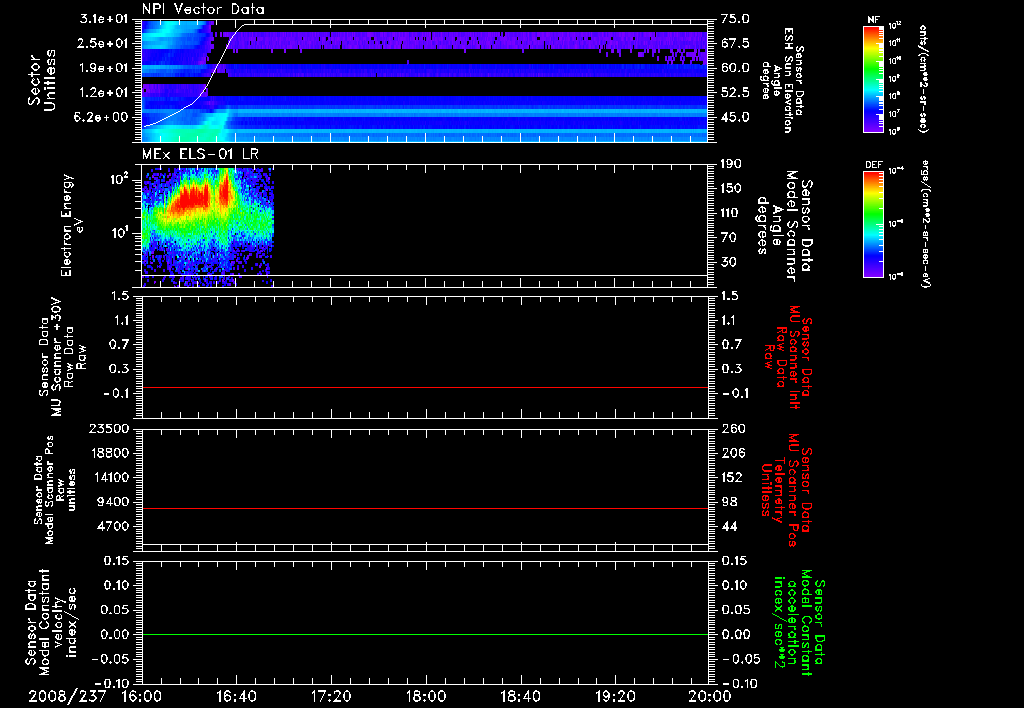Click the '23500' scanner position tick label
The height and width of the screenshot is (708, 1024).
coord(109,429)
